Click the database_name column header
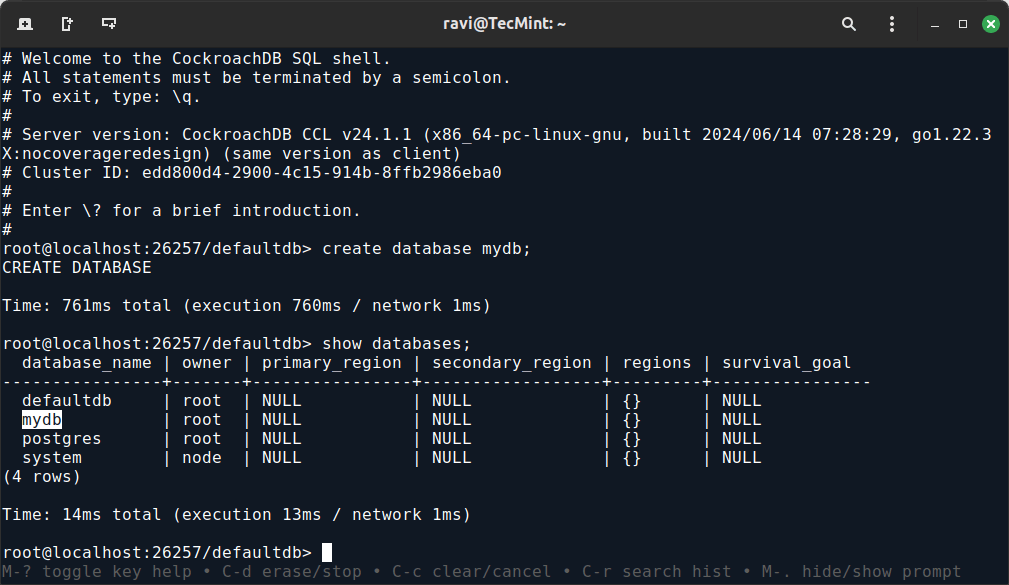The image size is (1009, 585). pos(87,363)
